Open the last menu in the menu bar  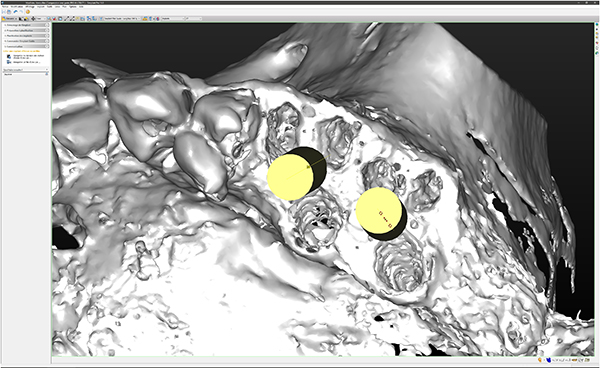[81, 7]
